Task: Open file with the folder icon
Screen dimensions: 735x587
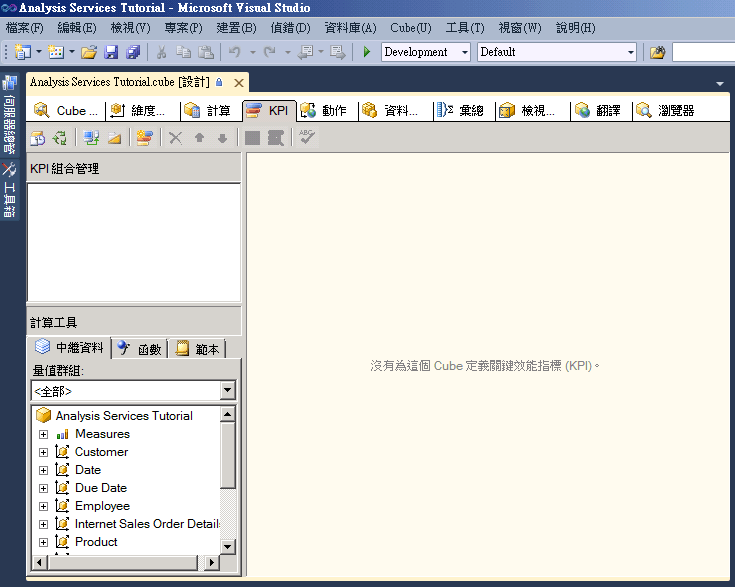Action: 89,52
